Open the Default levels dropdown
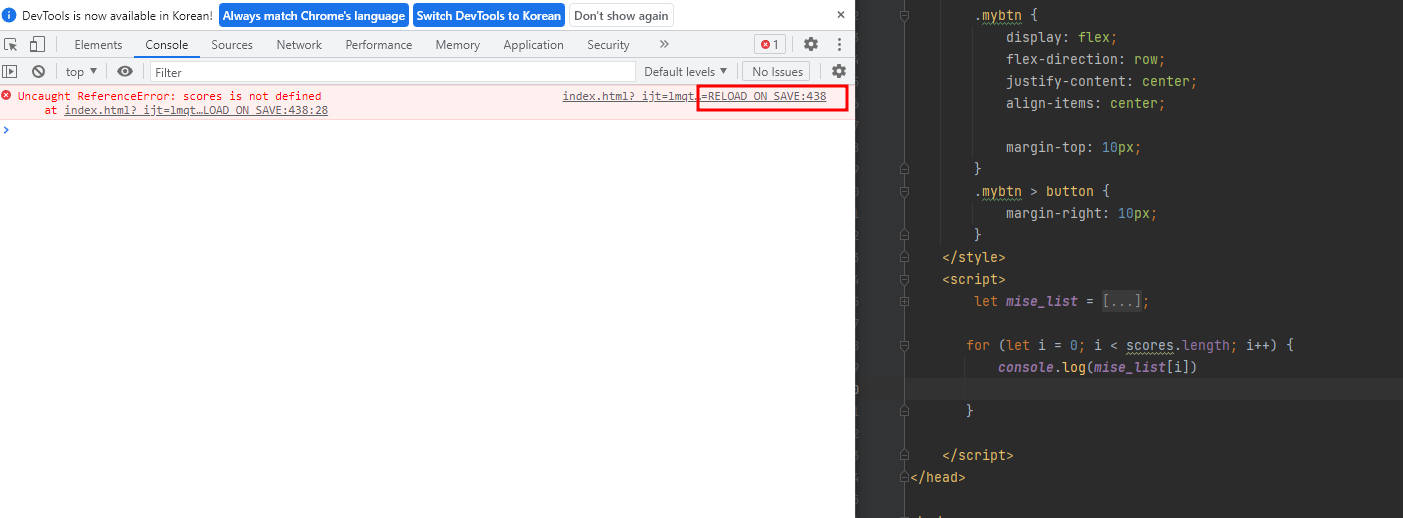This screenshot has height=518, width=1403. pos(686,71)
